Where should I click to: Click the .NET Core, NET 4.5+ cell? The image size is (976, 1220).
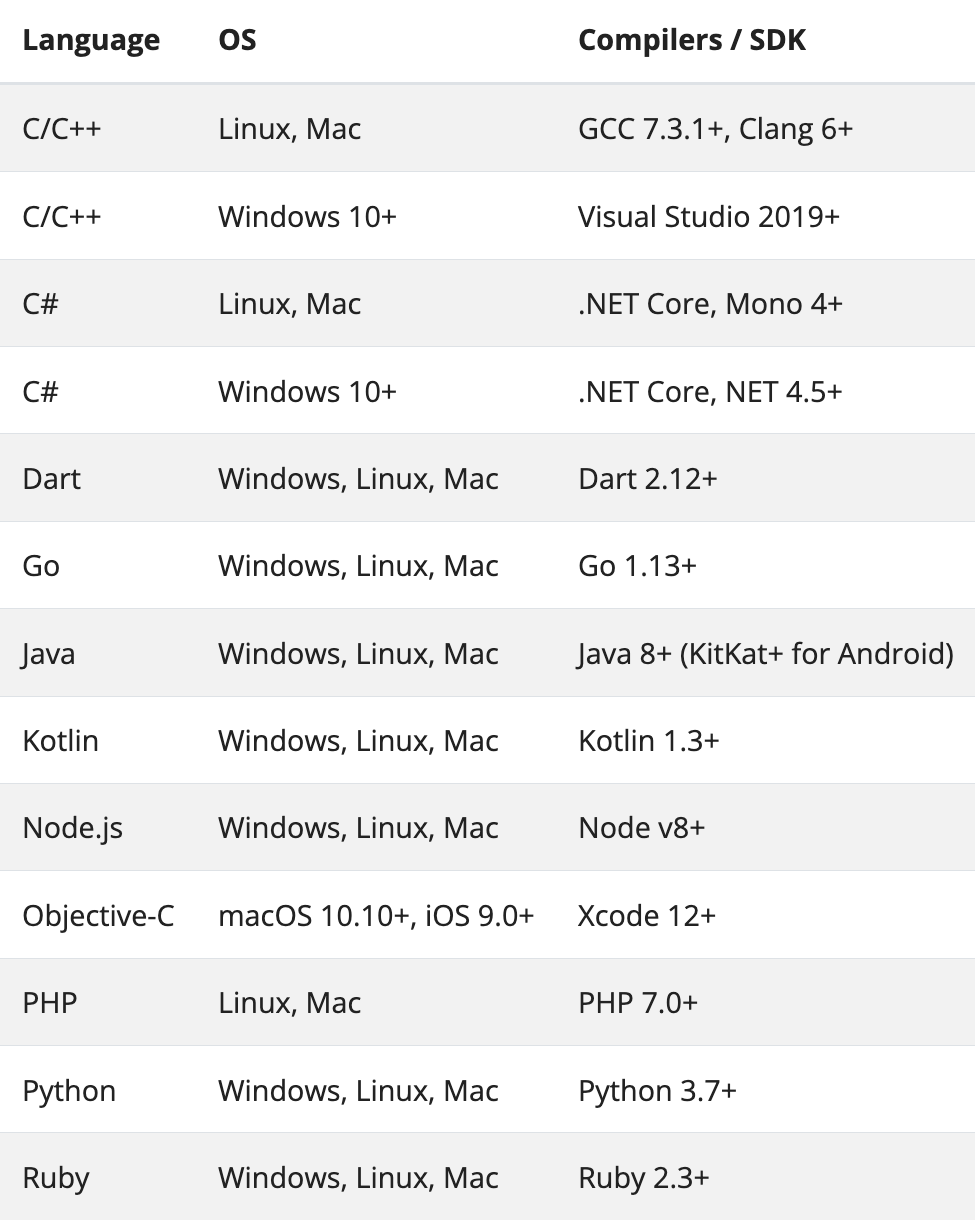click(710, 391)
